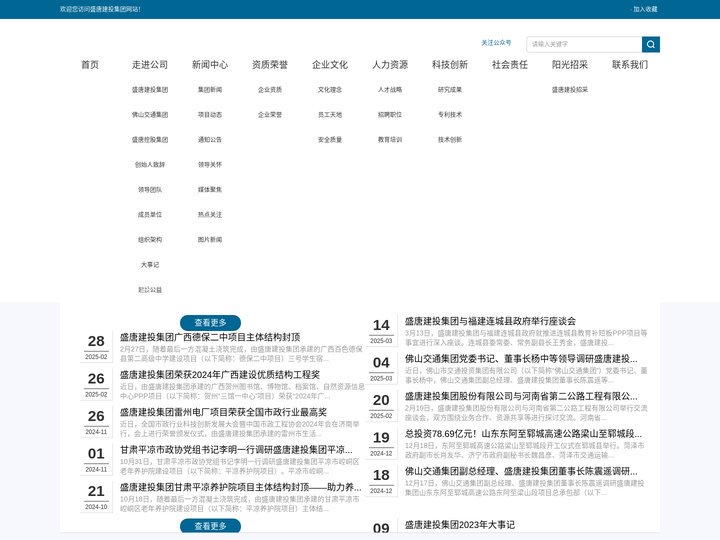
Task: Open the 资质荣誉 menu
Action: point(270,65)
